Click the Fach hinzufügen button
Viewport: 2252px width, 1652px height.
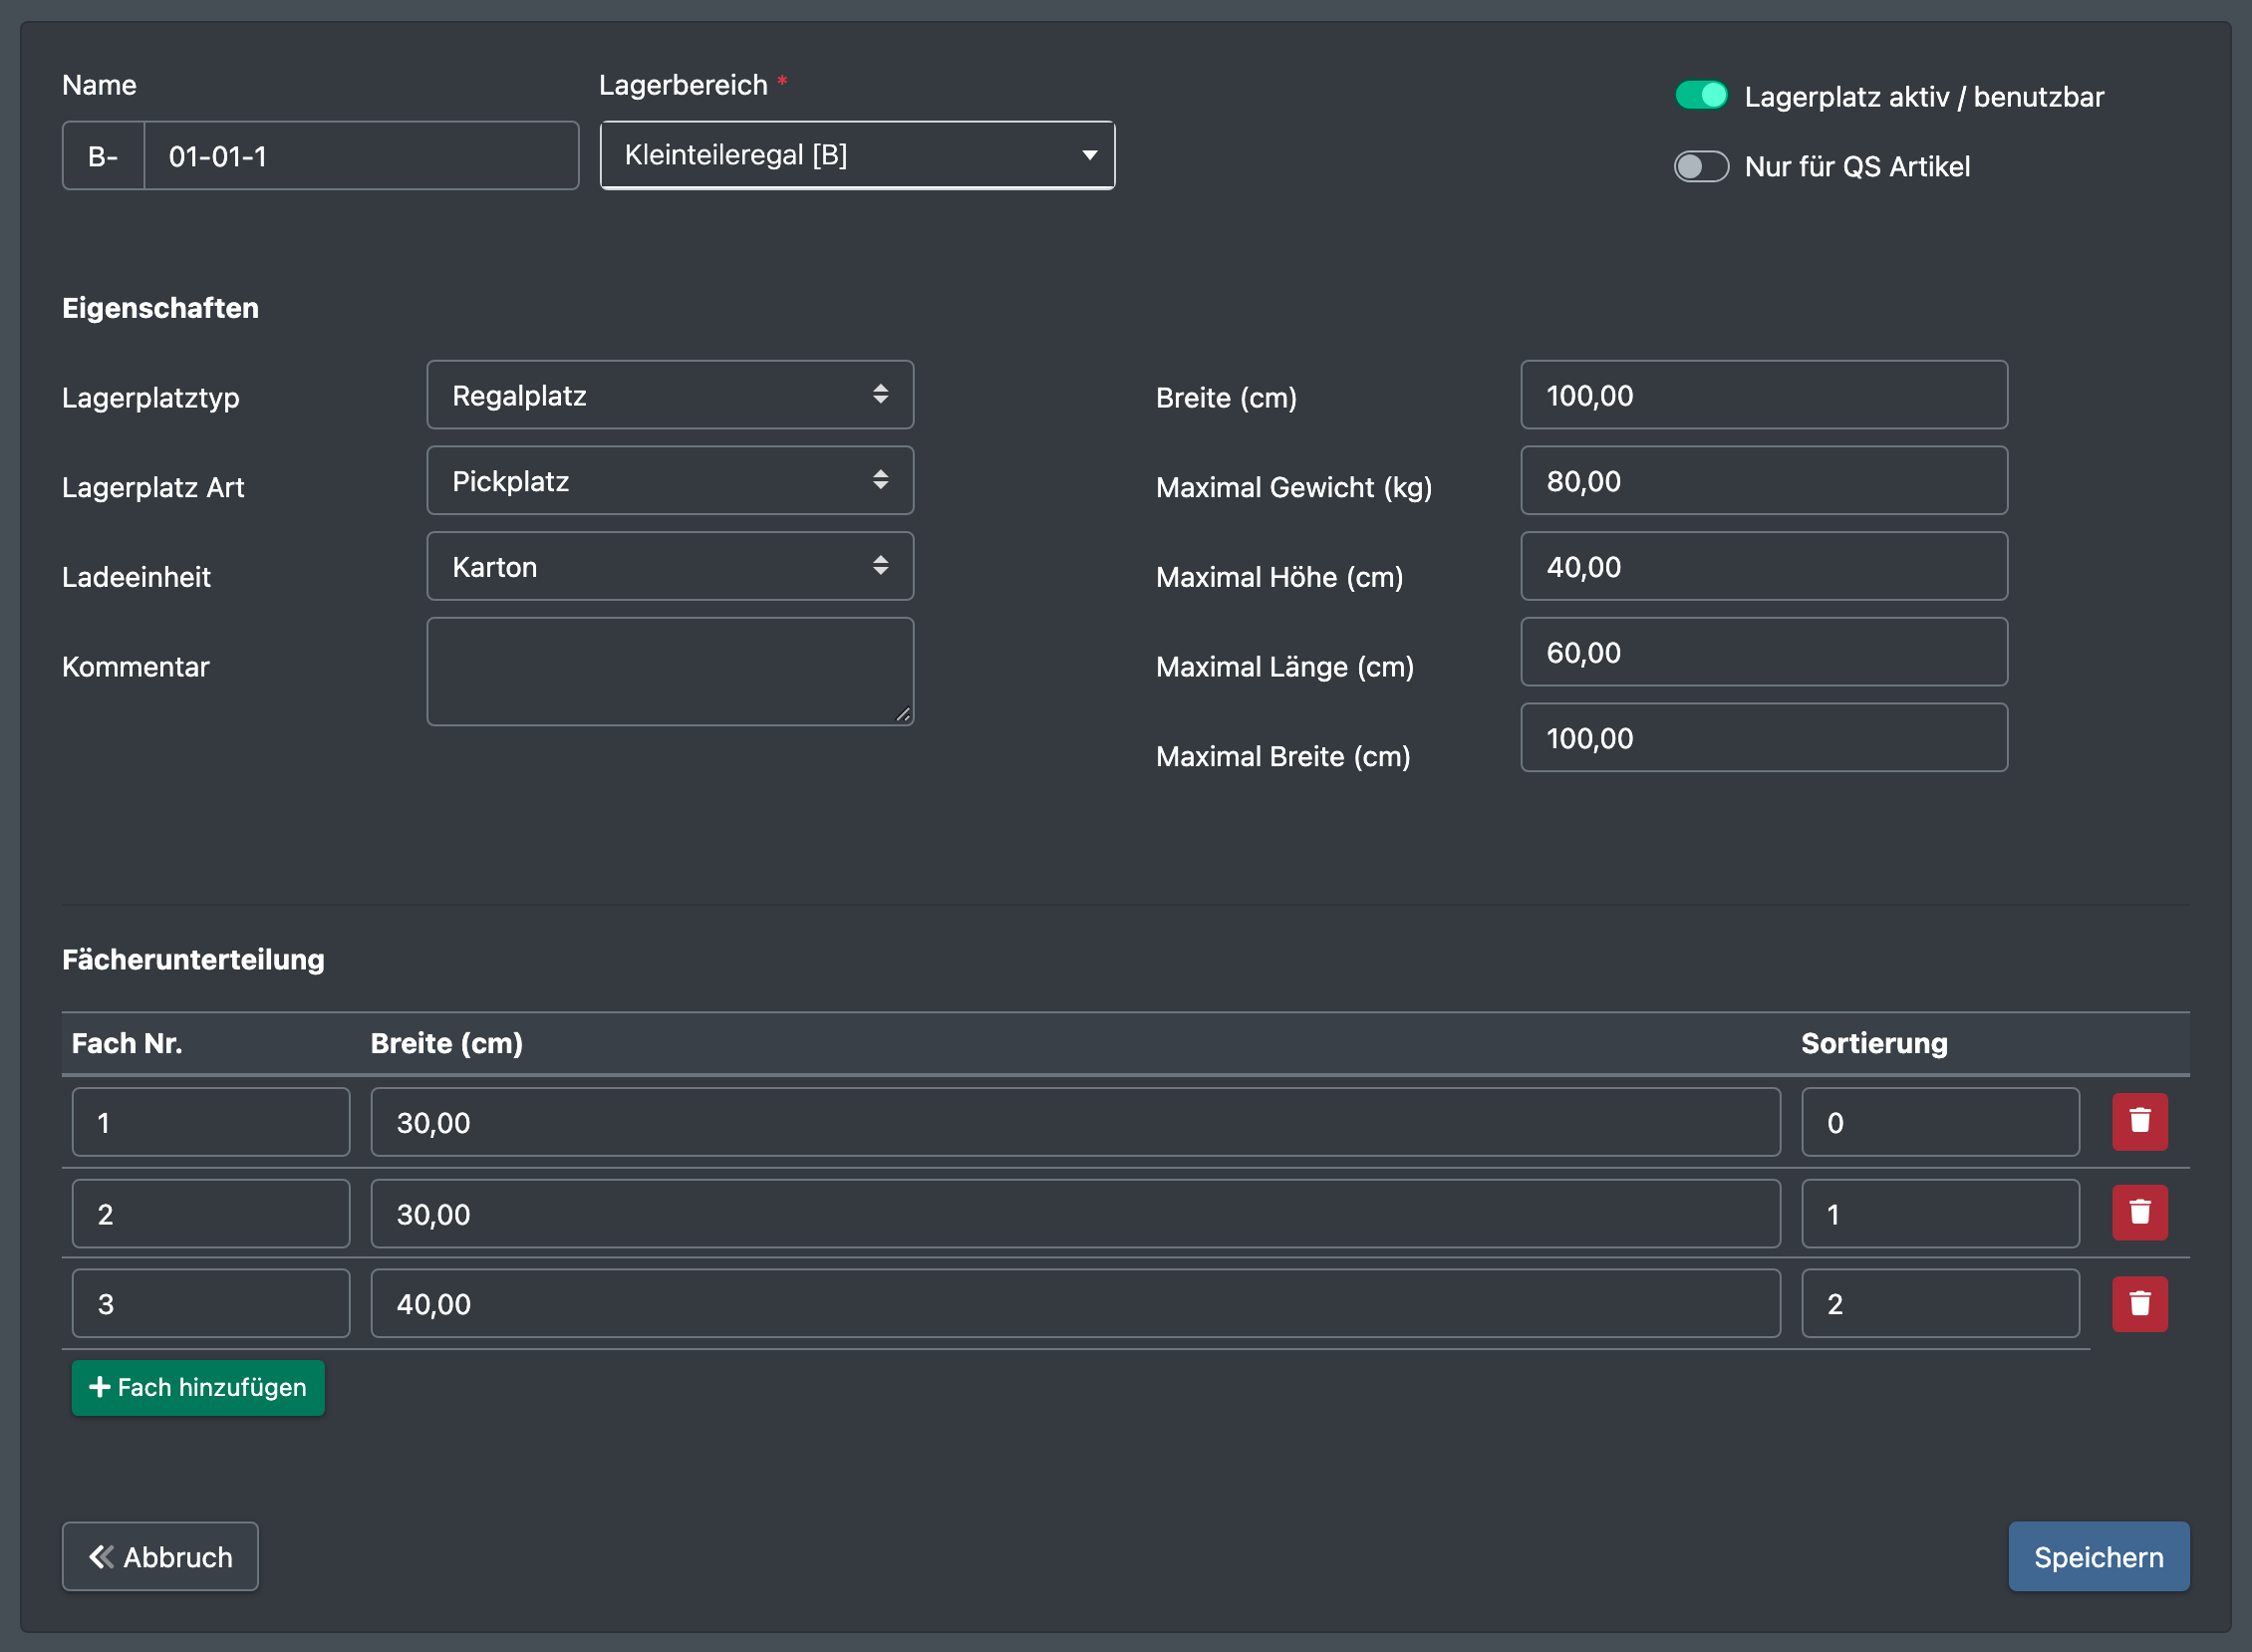[198, 1388]
